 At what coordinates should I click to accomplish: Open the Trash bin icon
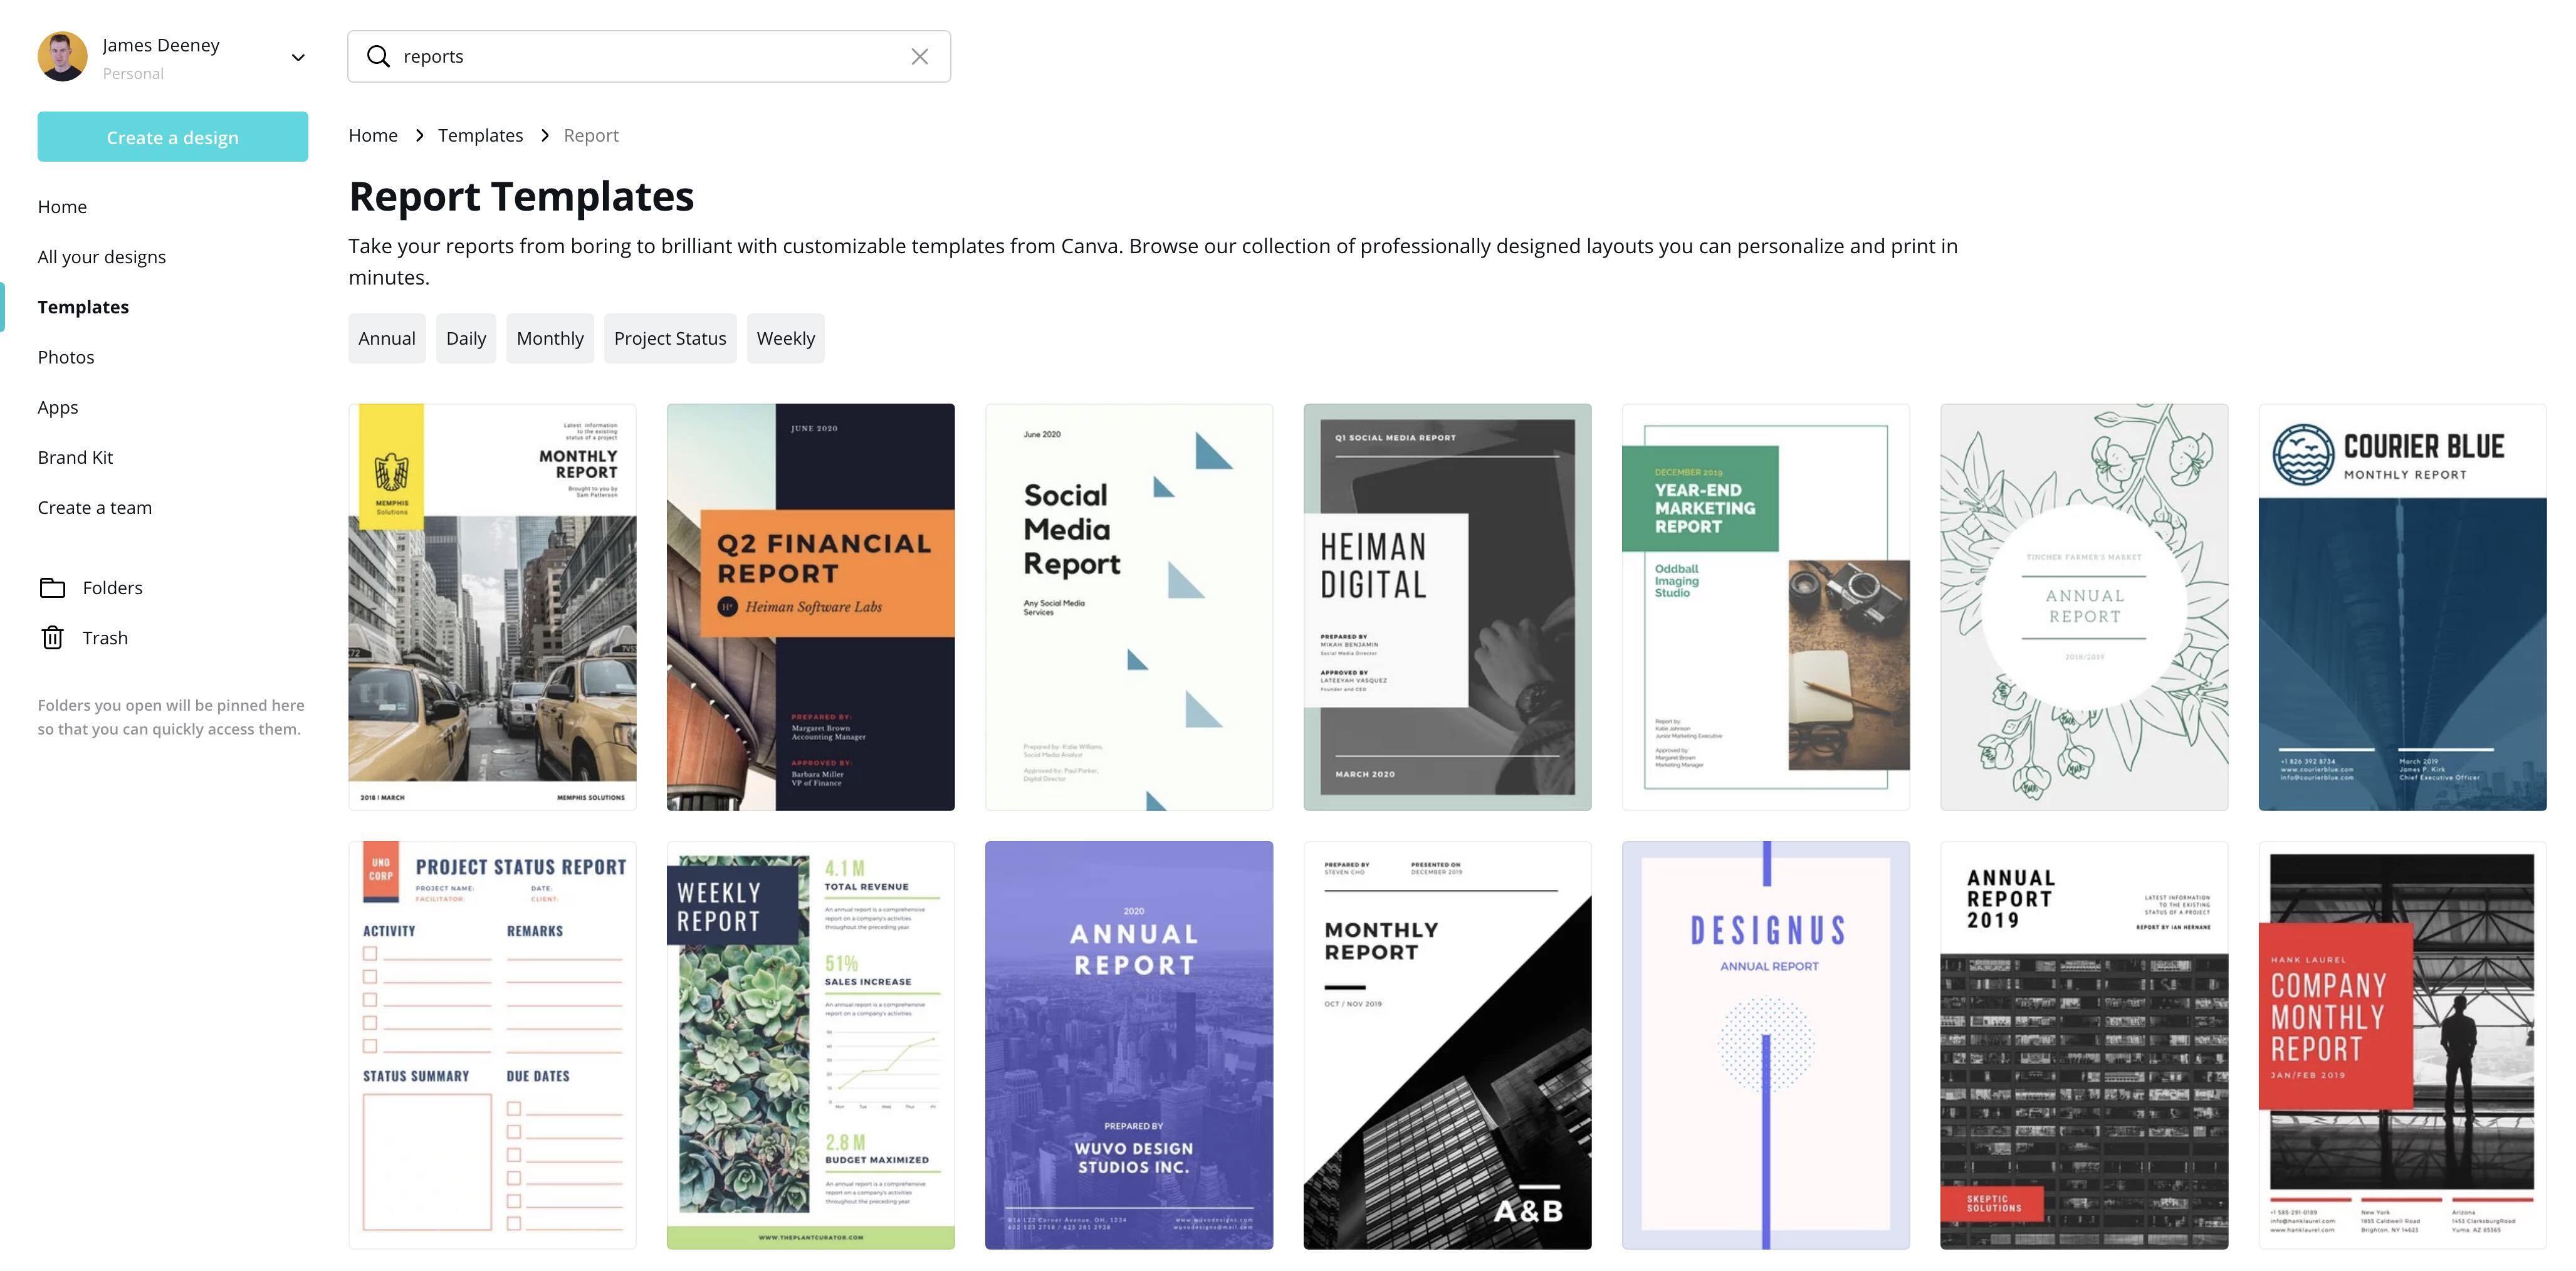53,638
